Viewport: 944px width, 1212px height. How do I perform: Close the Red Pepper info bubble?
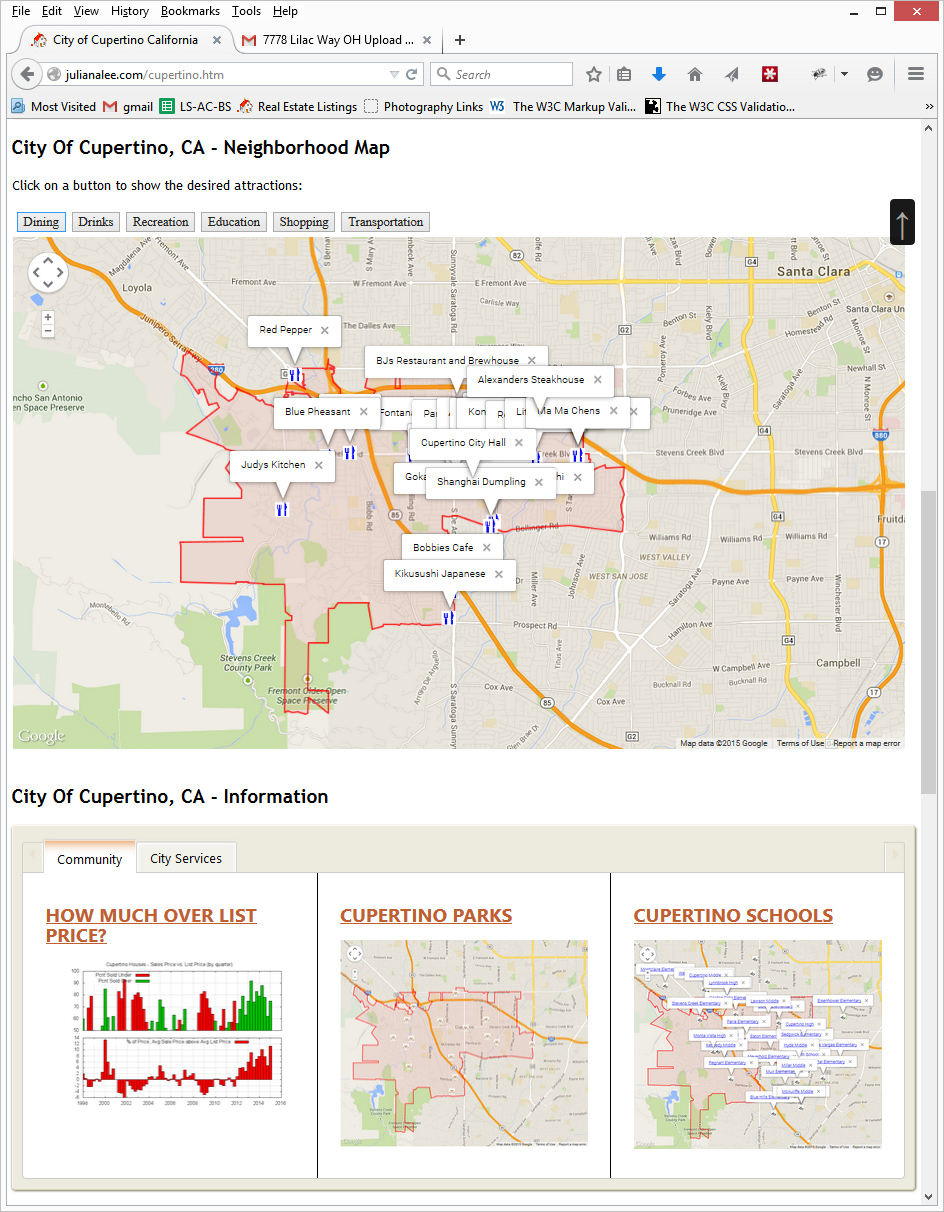[324, 330]
